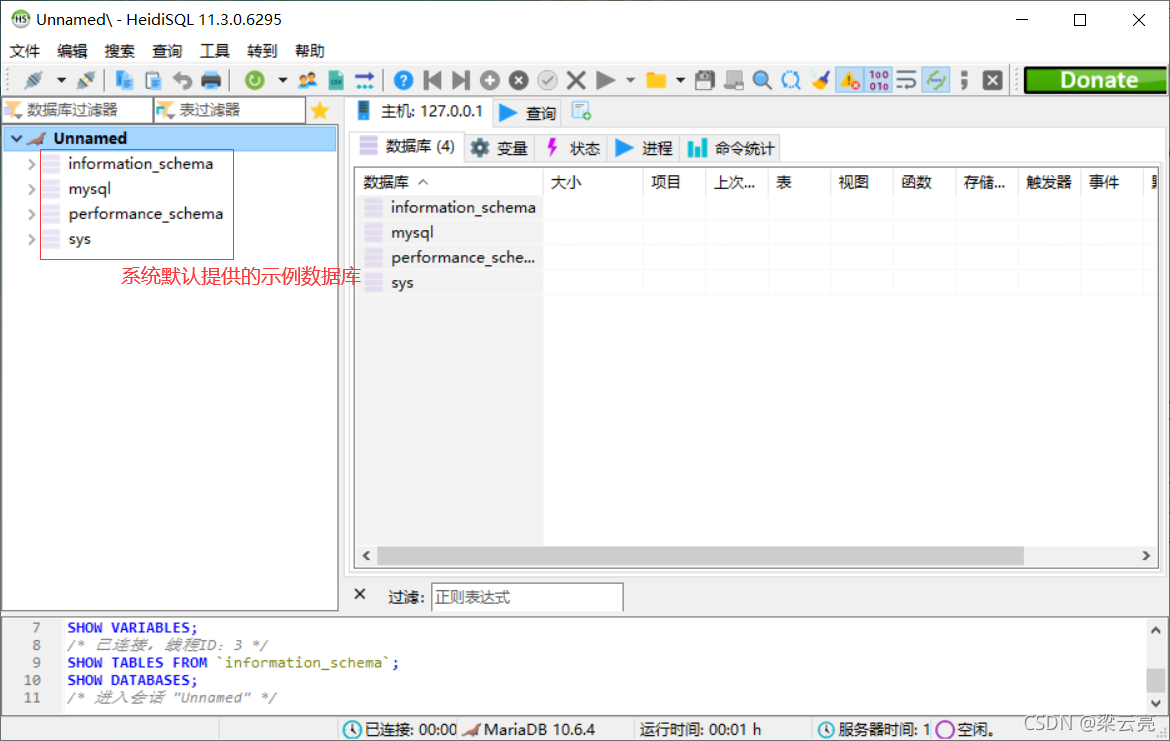Go to last row icon

pos(461,80)
